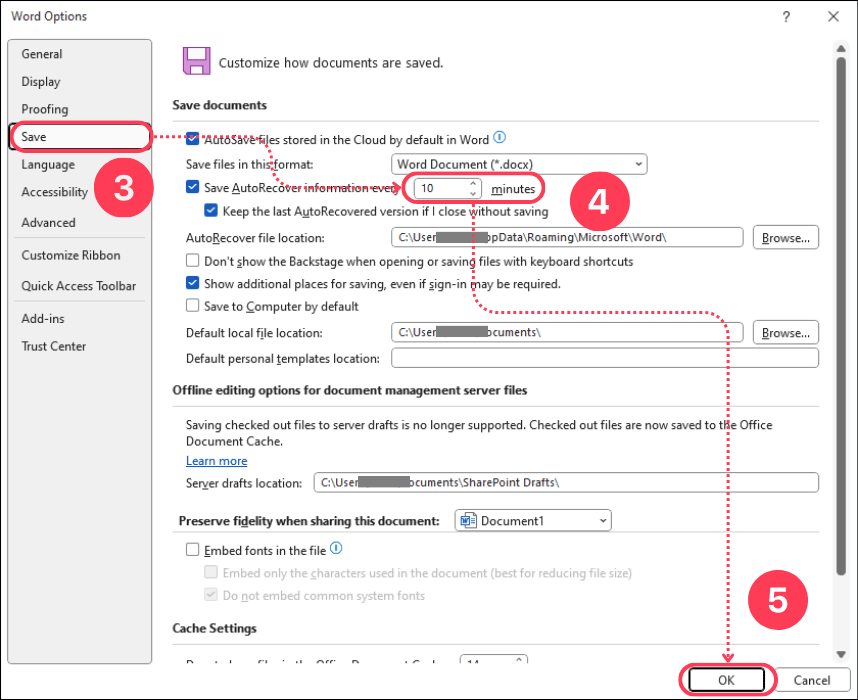Click the Learn more link
Viewport: 858px width, 700px height.
pos(216,461)
